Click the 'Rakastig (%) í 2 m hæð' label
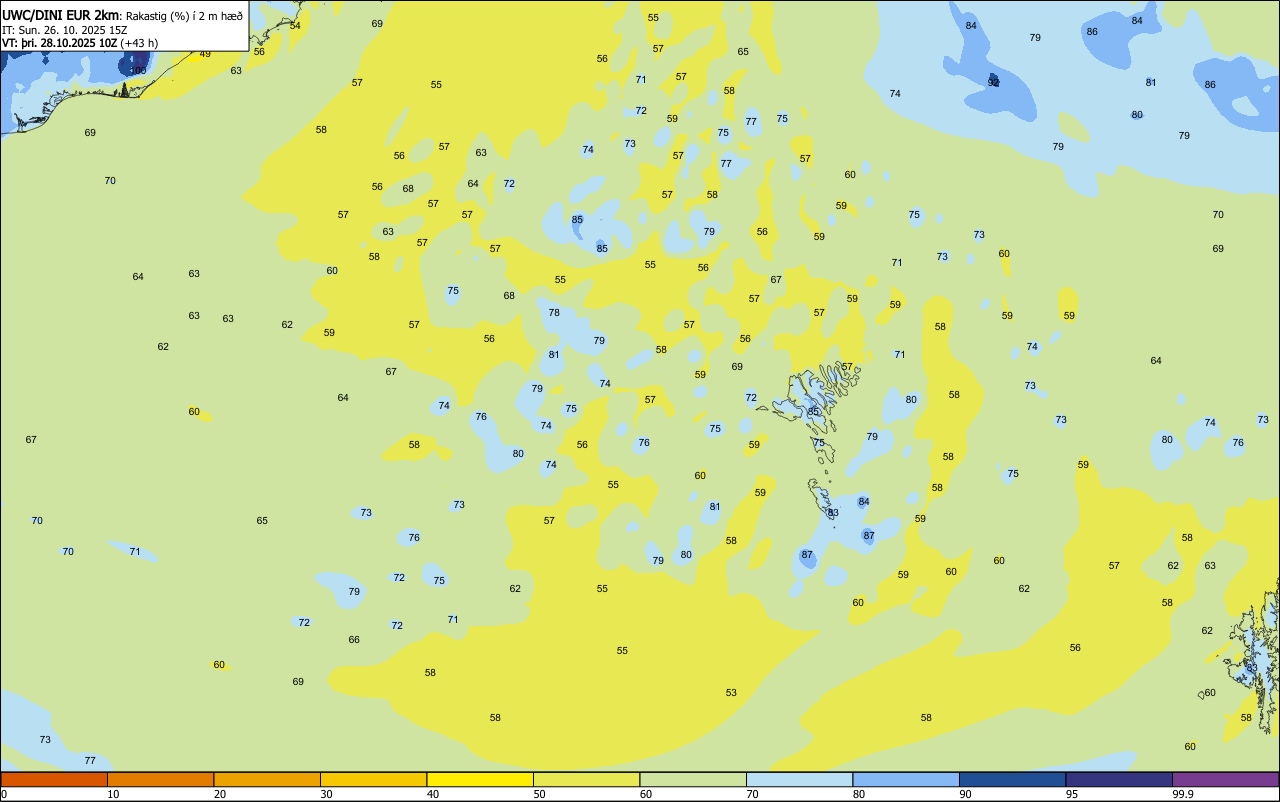Image resolution: width=1280 pixels, height=802 pixels. point(184,15)
